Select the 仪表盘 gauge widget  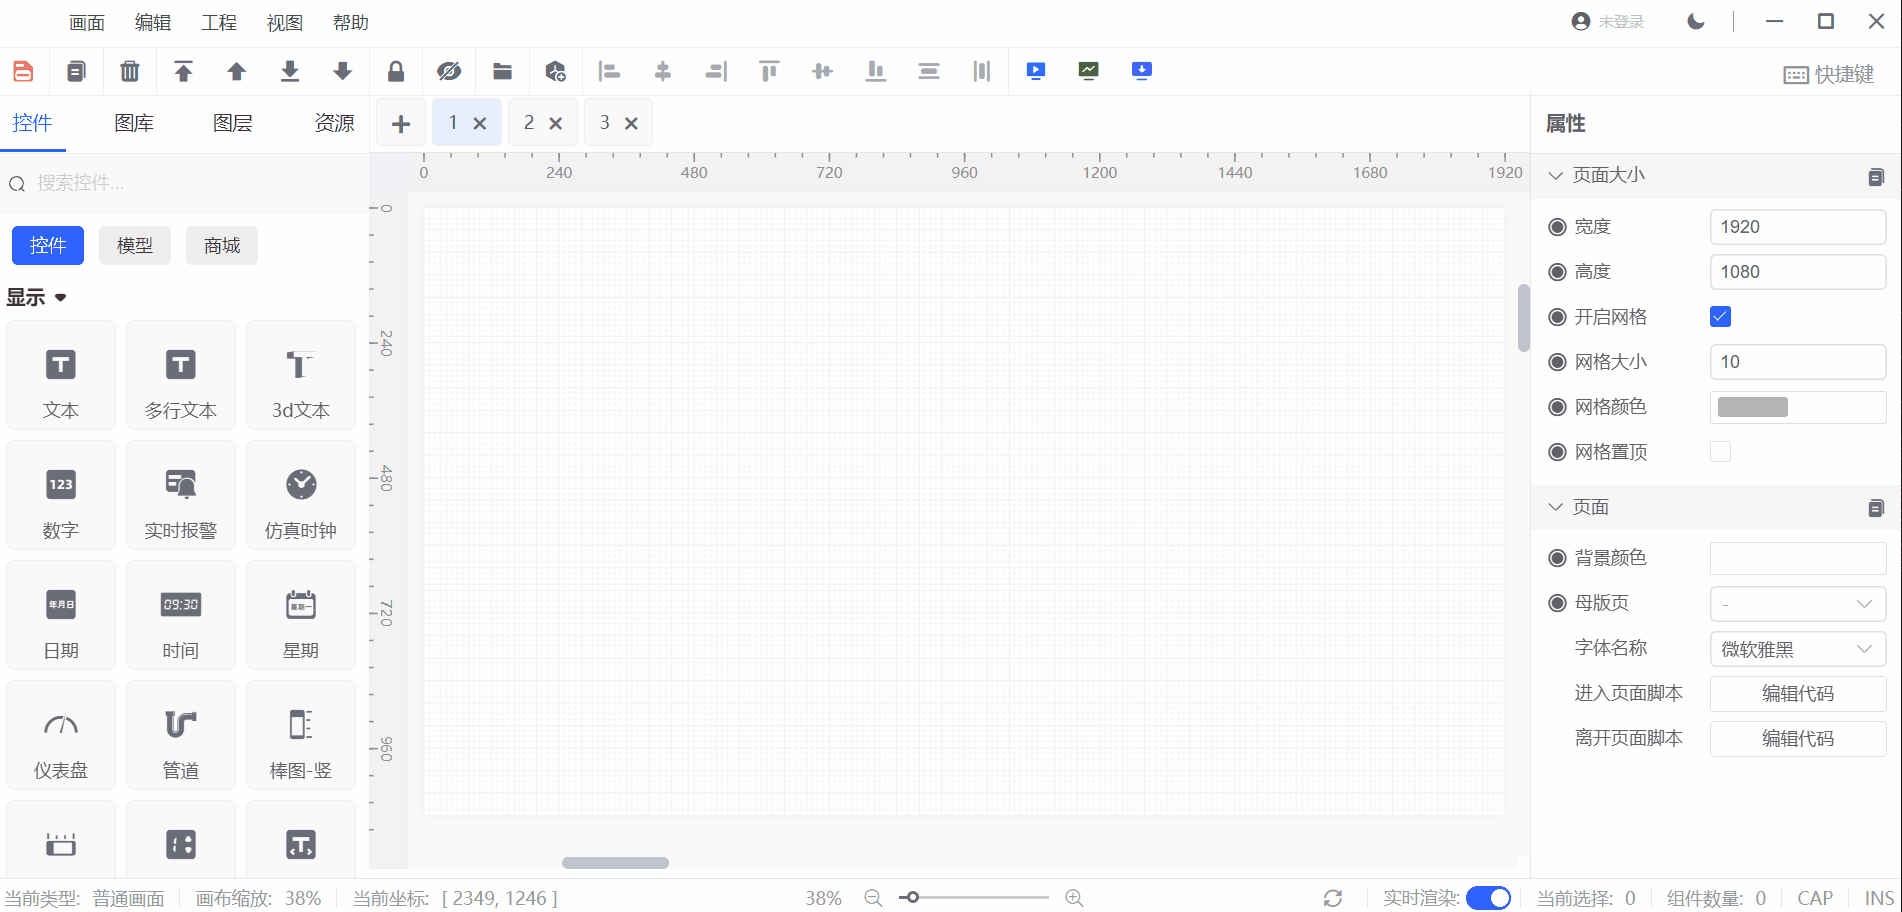61,736
